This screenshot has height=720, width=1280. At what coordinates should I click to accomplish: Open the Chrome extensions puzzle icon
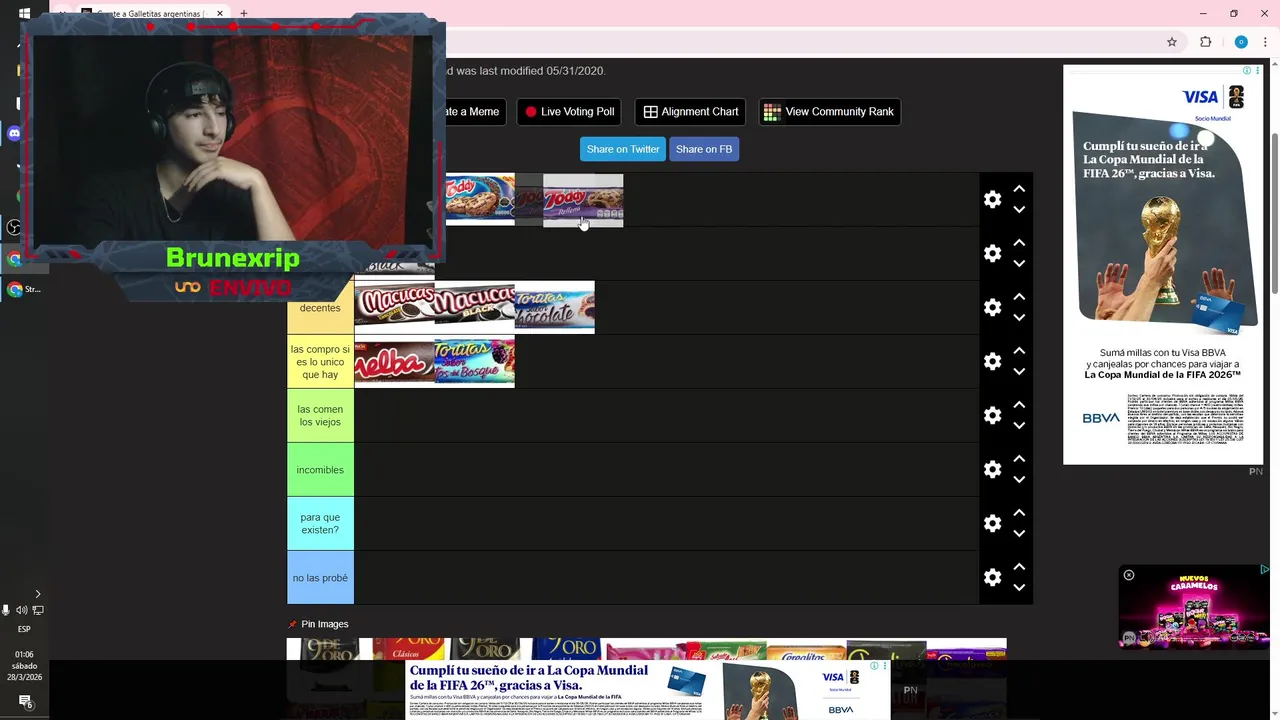point(1205,42)
